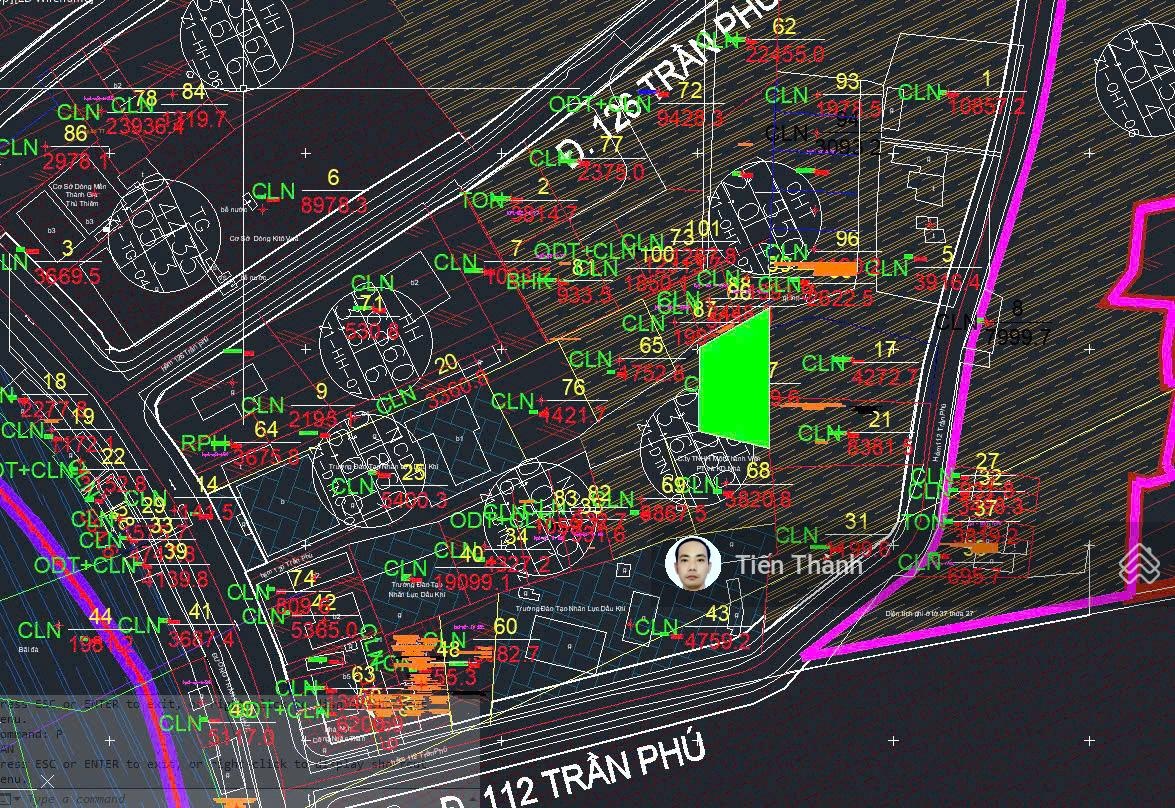The width and height of the screenshot is (1175, 808).
Task: Select the RPH land-use label
Action: click(204, 444)
